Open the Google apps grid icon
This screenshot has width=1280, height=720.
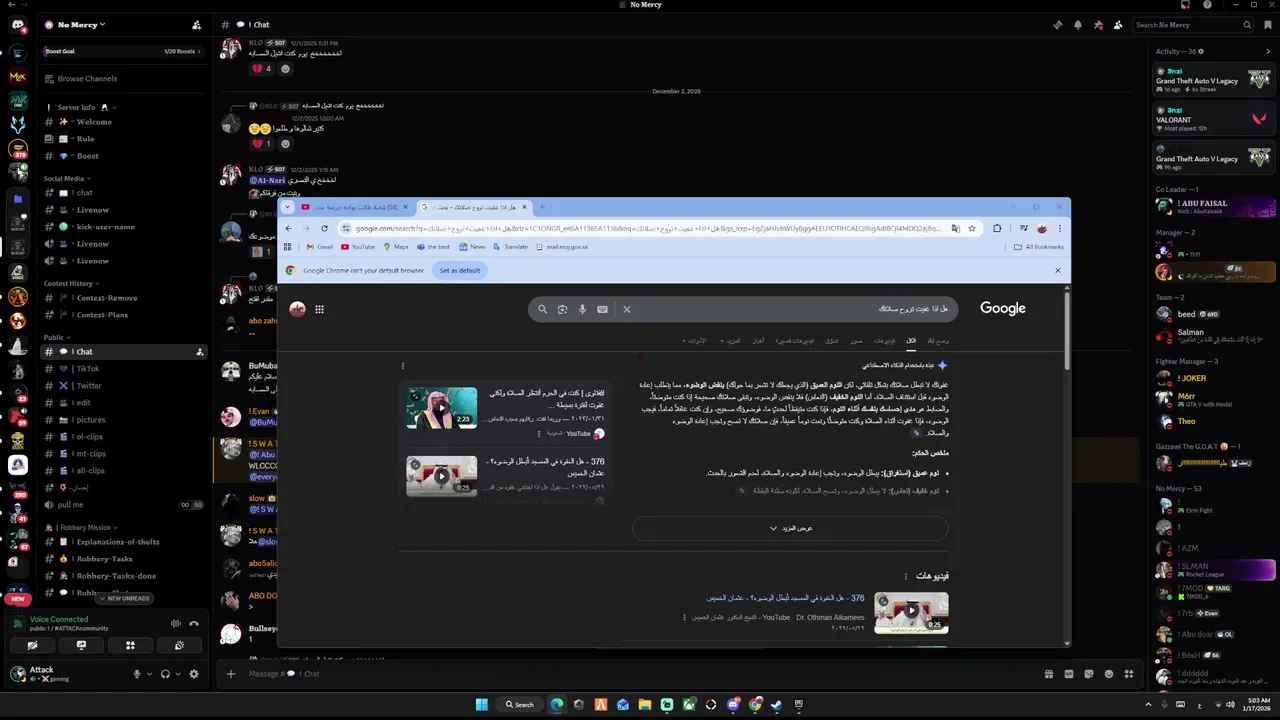coord(319,309)
